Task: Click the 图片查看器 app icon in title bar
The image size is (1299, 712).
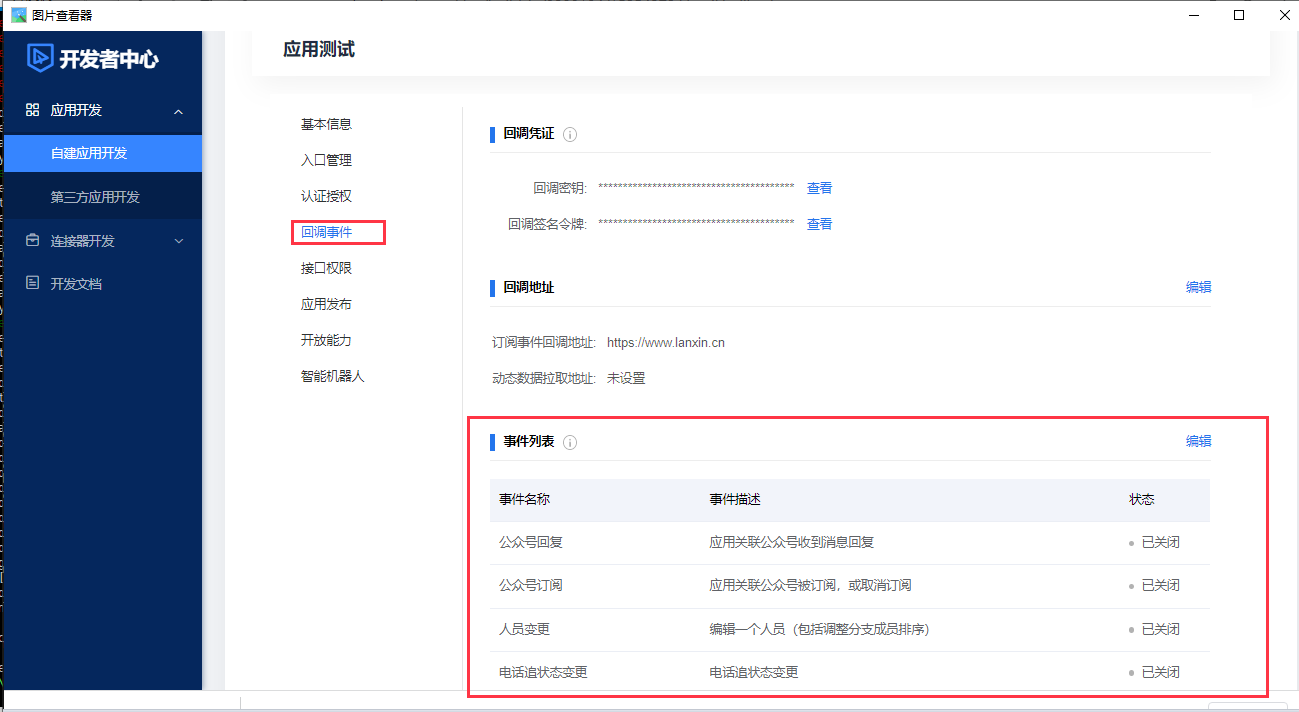Action: point(18,15)
